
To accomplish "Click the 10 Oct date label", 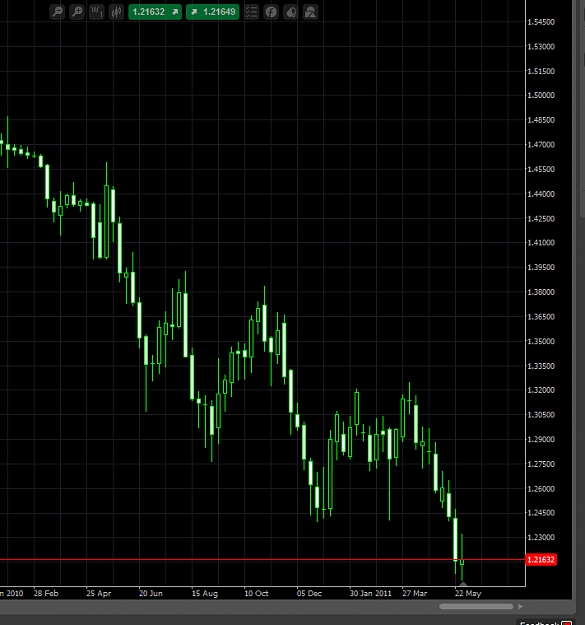I will tap(256, 593).
